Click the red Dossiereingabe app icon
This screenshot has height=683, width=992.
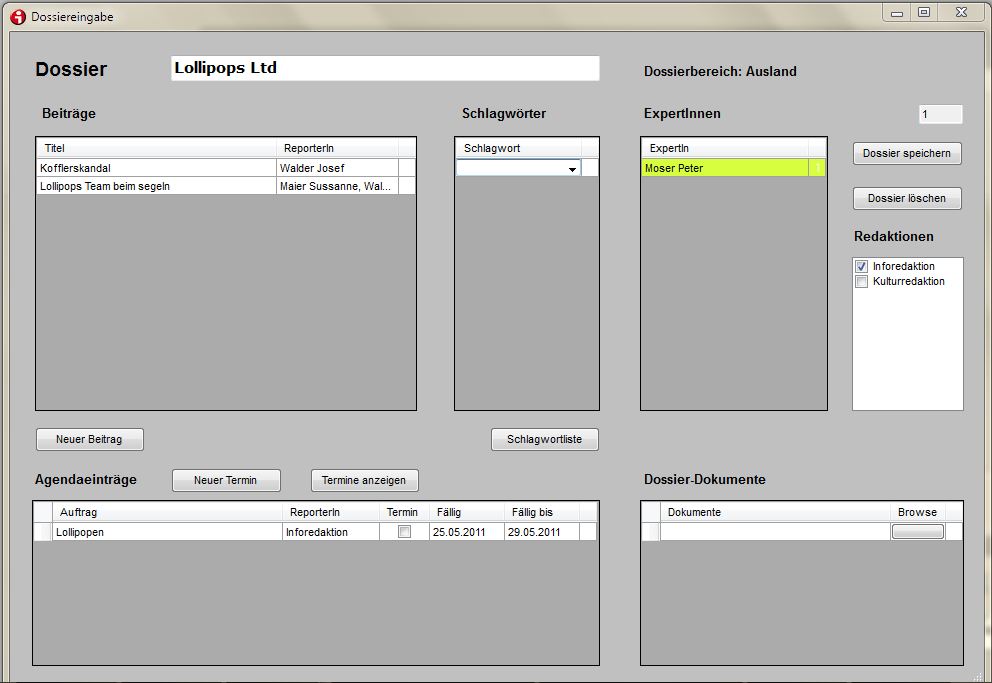point(17,17)
